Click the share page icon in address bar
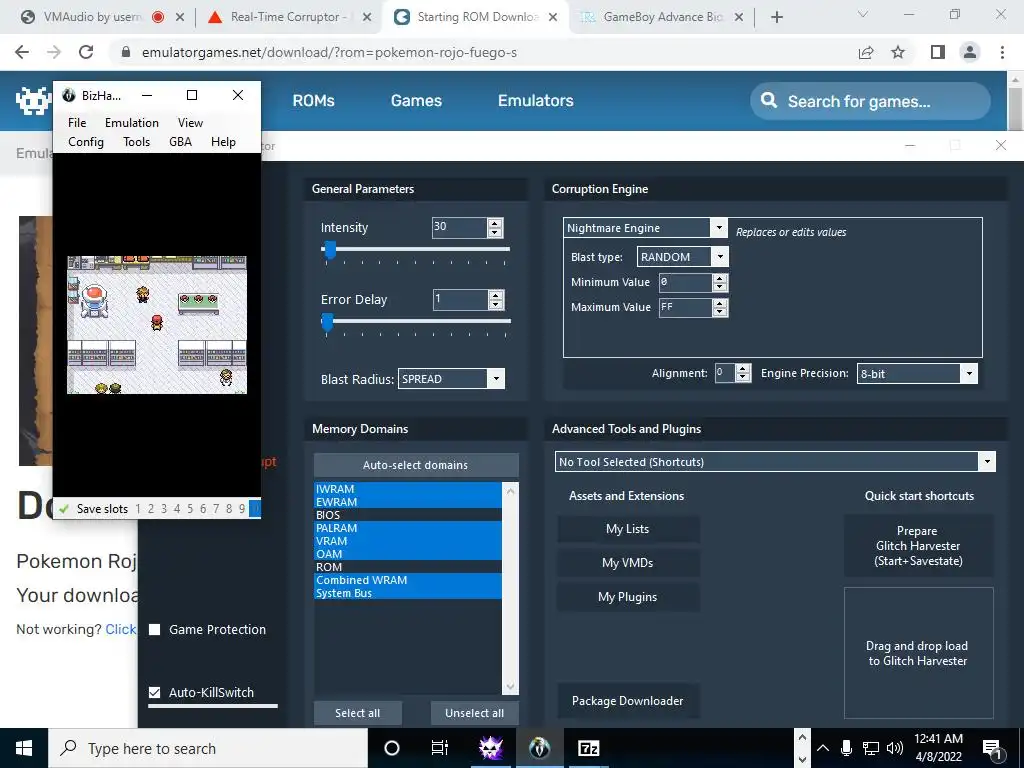The width and height of the screenshot is (1024, 768). [866, 52]
